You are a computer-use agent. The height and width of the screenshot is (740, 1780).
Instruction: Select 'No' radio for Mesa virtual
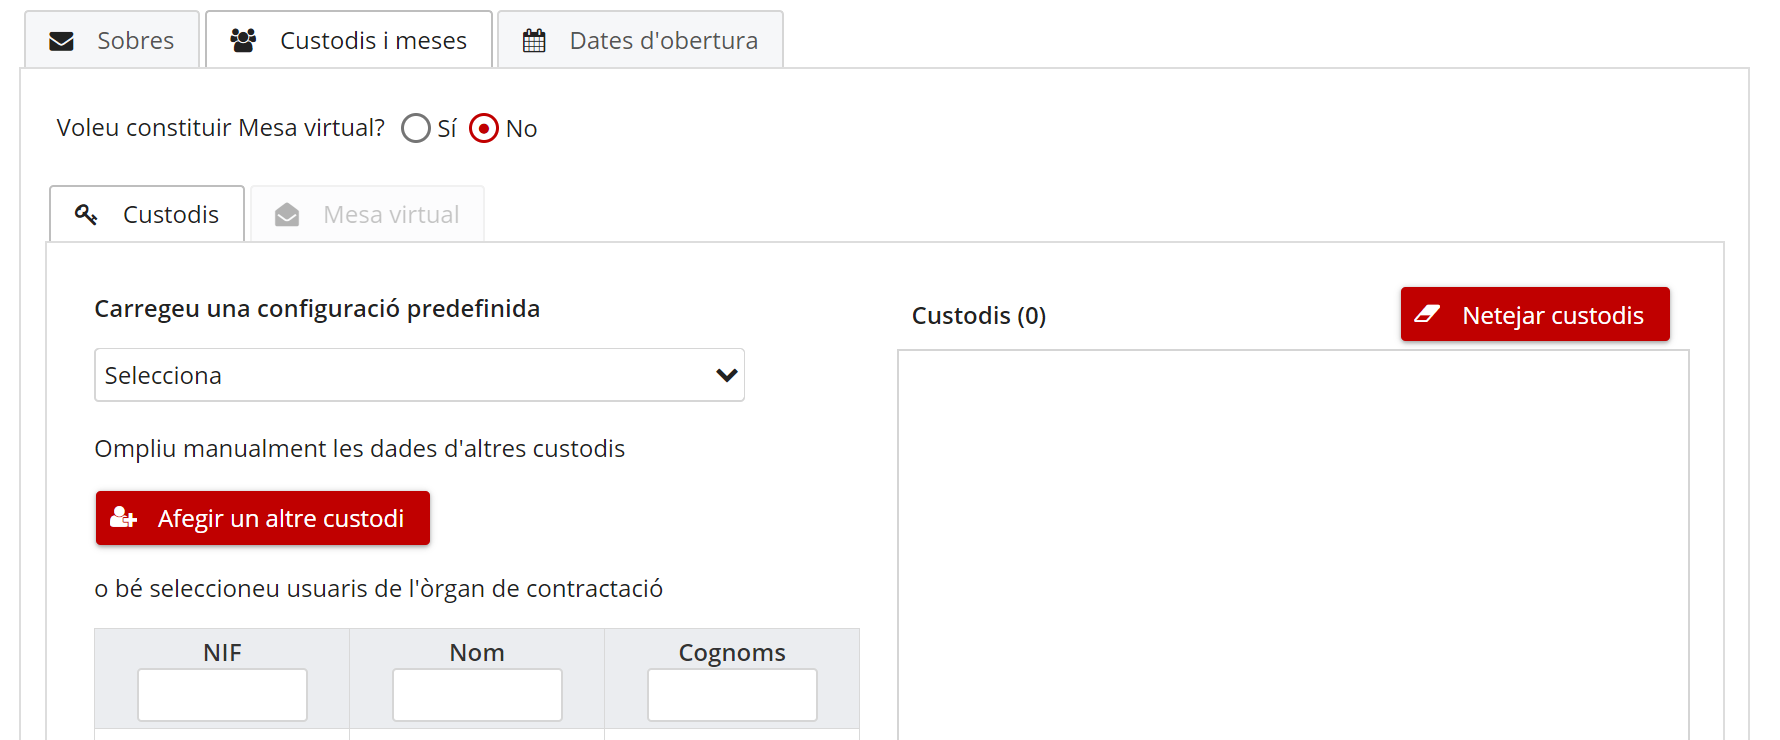point(484,128)
